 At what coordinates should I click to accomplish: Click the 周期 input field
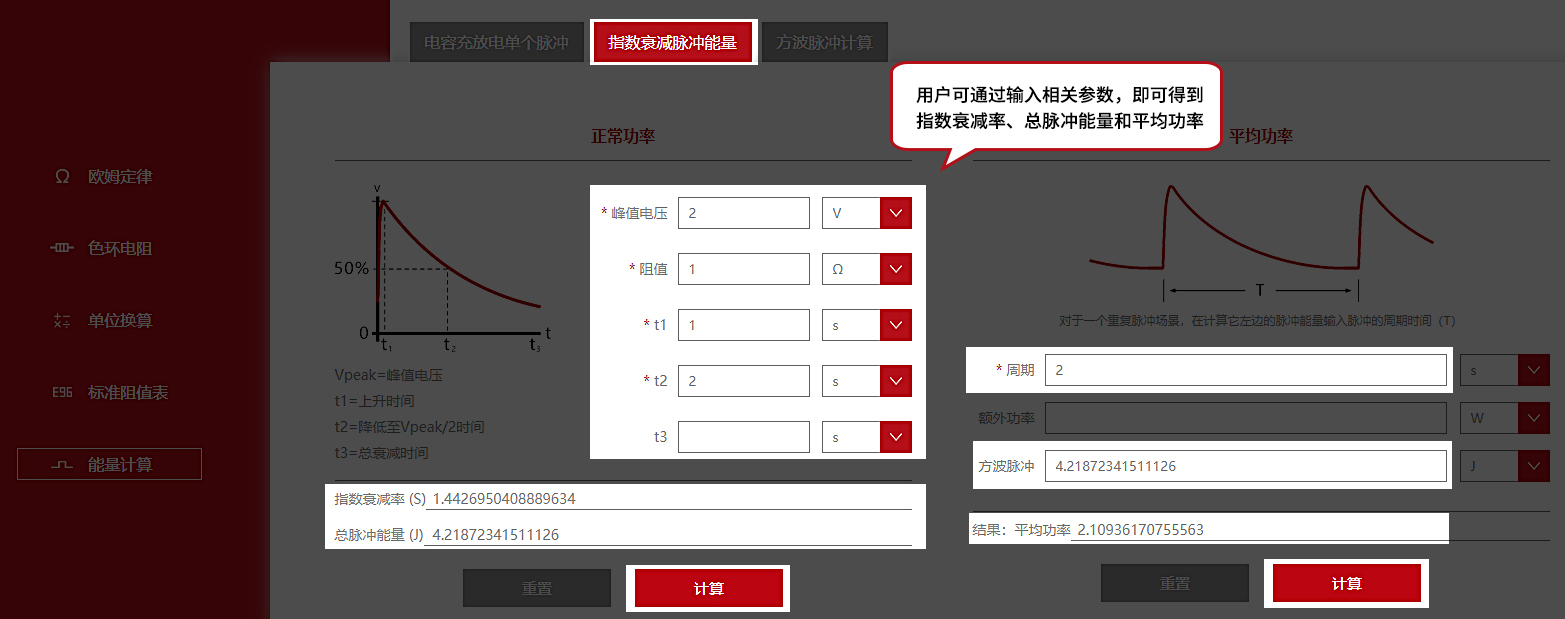1245,370
